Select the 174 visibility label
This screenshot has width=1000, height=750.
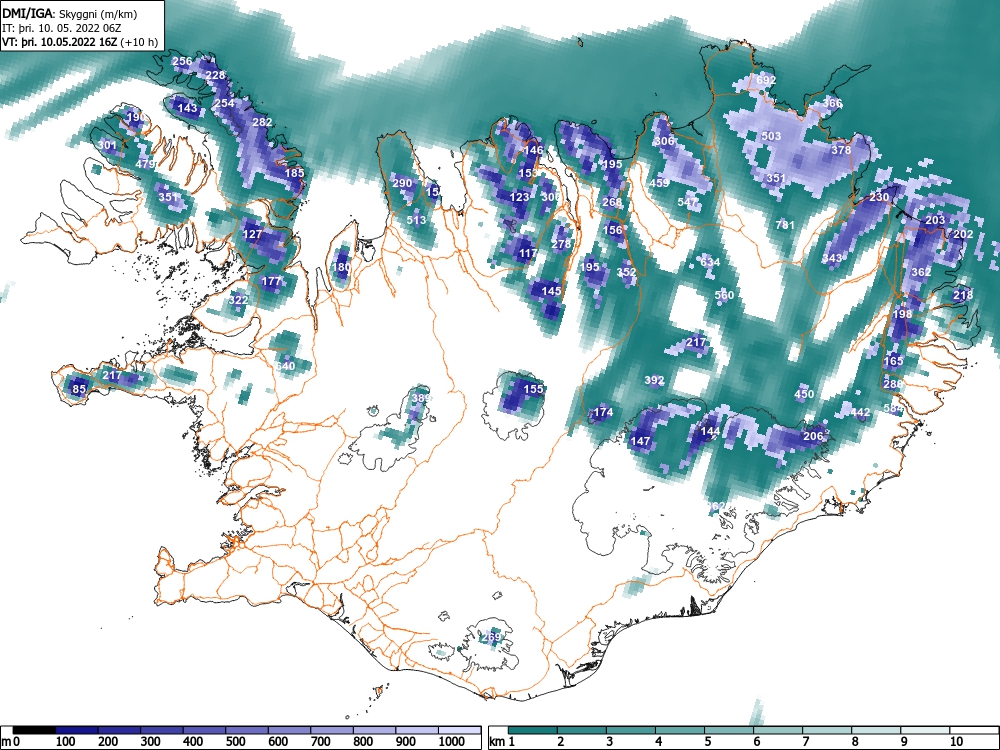[x=603, y=413]
